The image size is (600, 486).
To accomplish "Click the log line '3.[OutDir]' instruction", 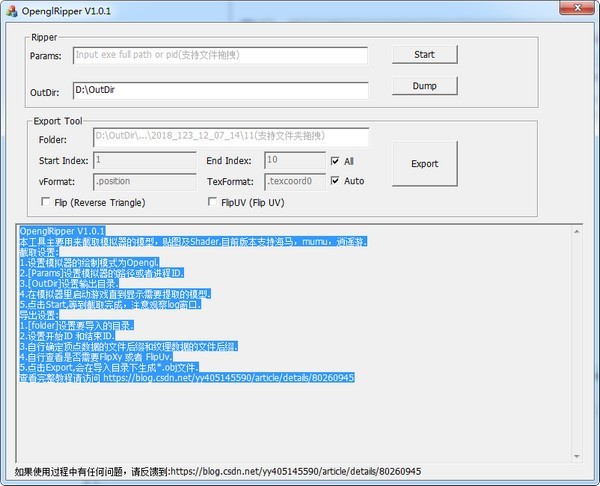I will click(69, 284).
